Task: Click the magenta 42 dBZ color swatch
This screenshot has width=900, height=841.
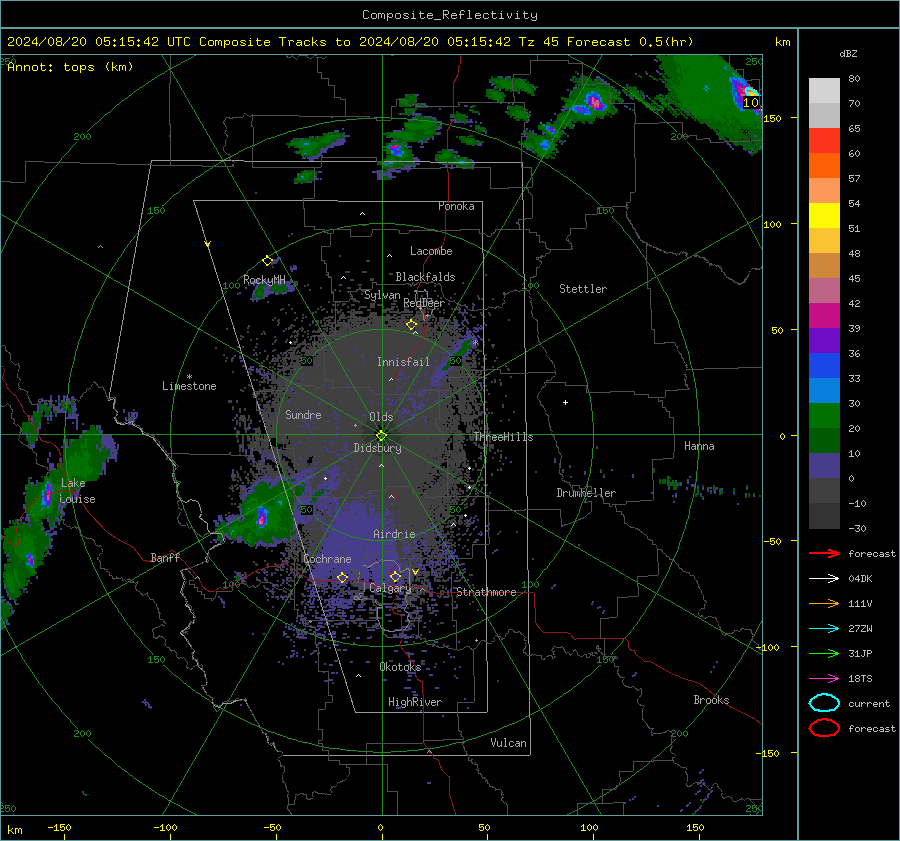Action: [824, 315]
